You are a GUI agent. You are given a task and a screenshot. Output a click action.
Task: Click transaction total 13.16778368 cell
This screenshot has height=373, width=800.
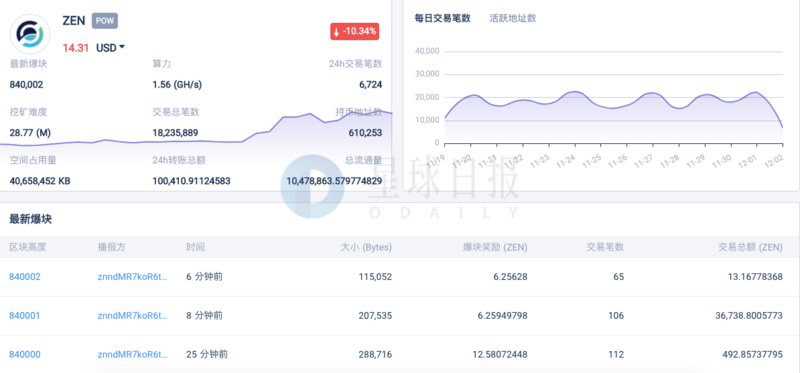[755, 277]
